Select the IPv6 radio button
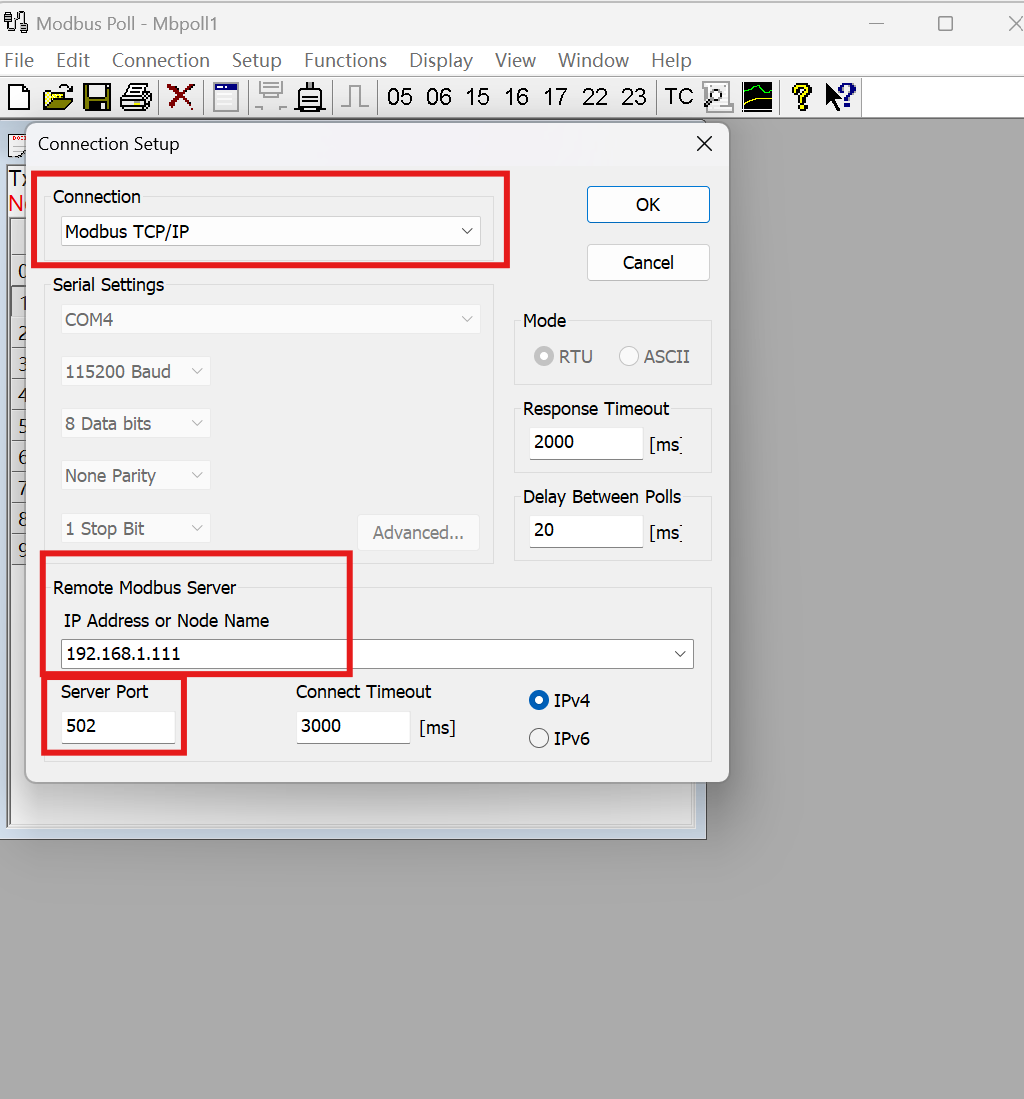 point(538,738)
